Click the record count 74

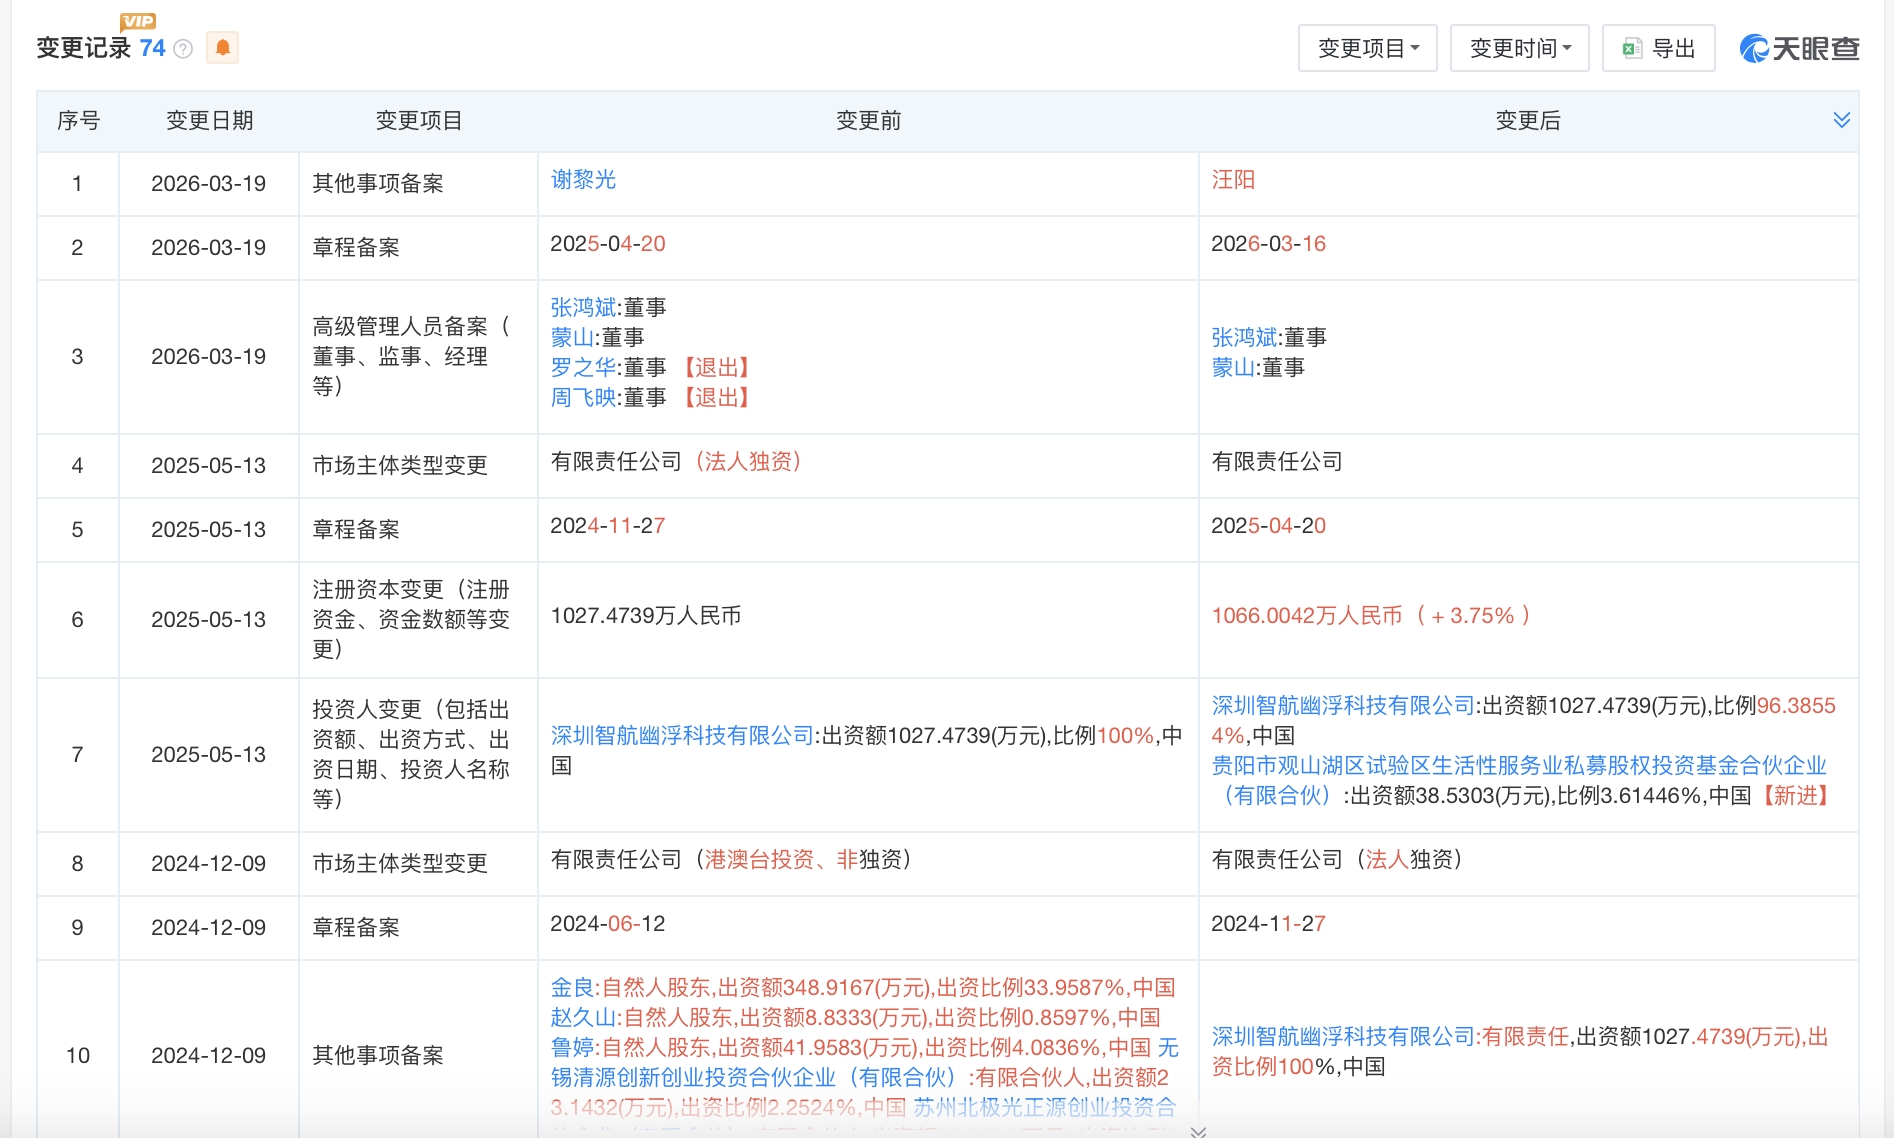pyautogui.click(x=152, y=48)
